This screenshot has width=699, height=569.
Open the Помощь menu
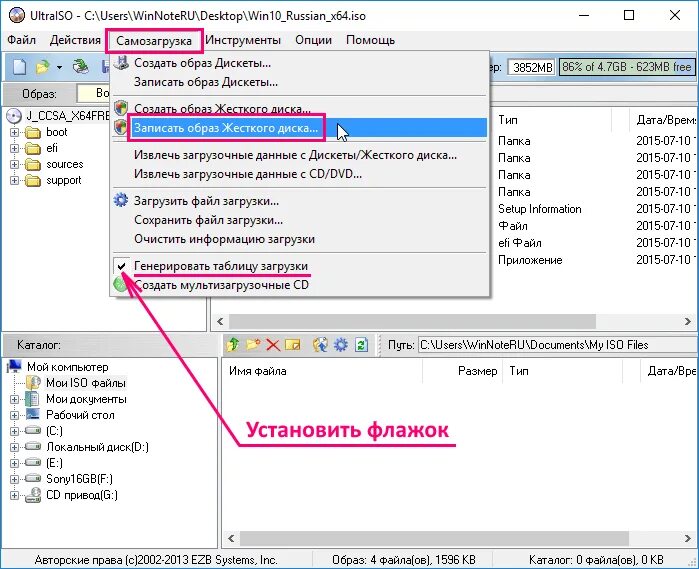tap(370, 40)
